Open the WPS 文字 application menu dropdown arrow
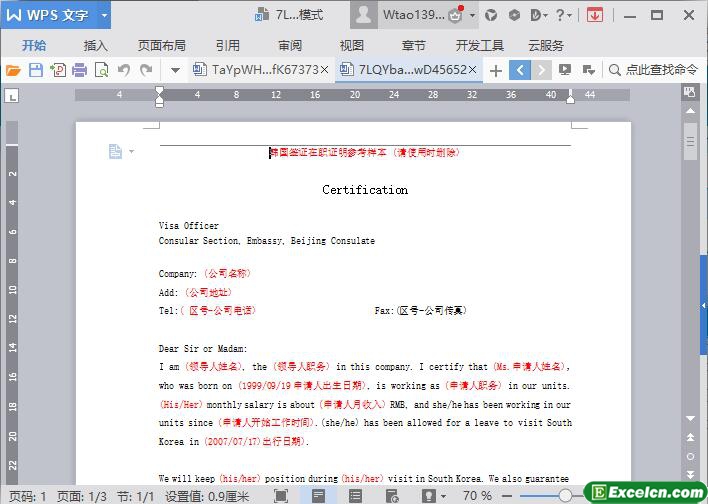The image size is (708, 504). point(104,15)
